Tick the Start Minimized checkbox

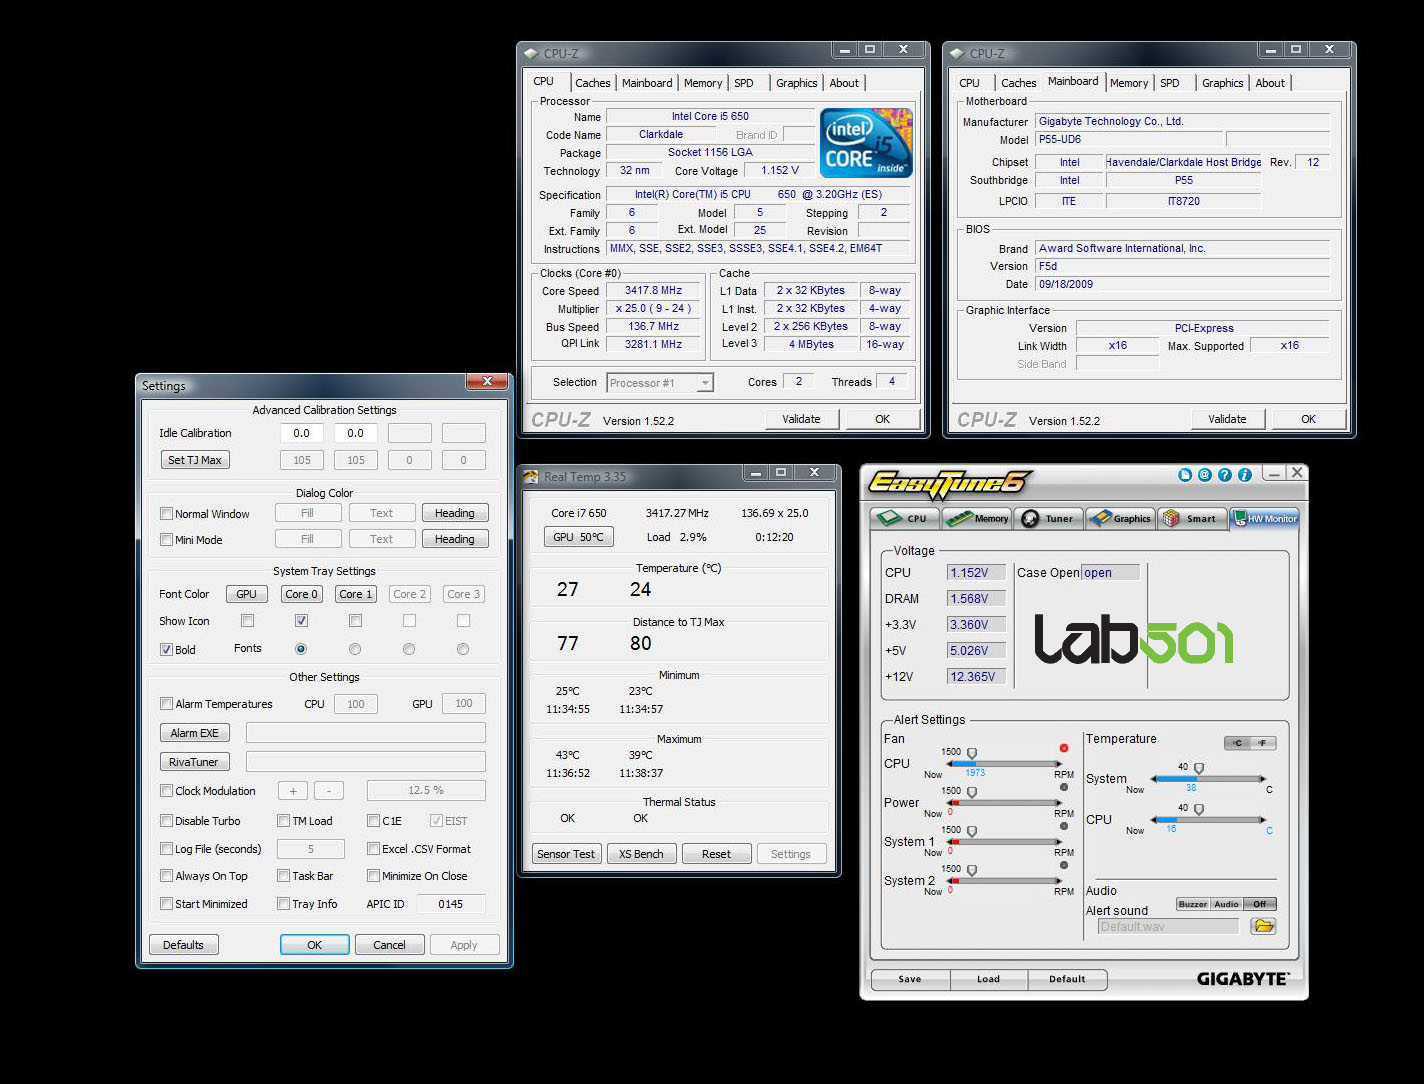click(166, 904)
